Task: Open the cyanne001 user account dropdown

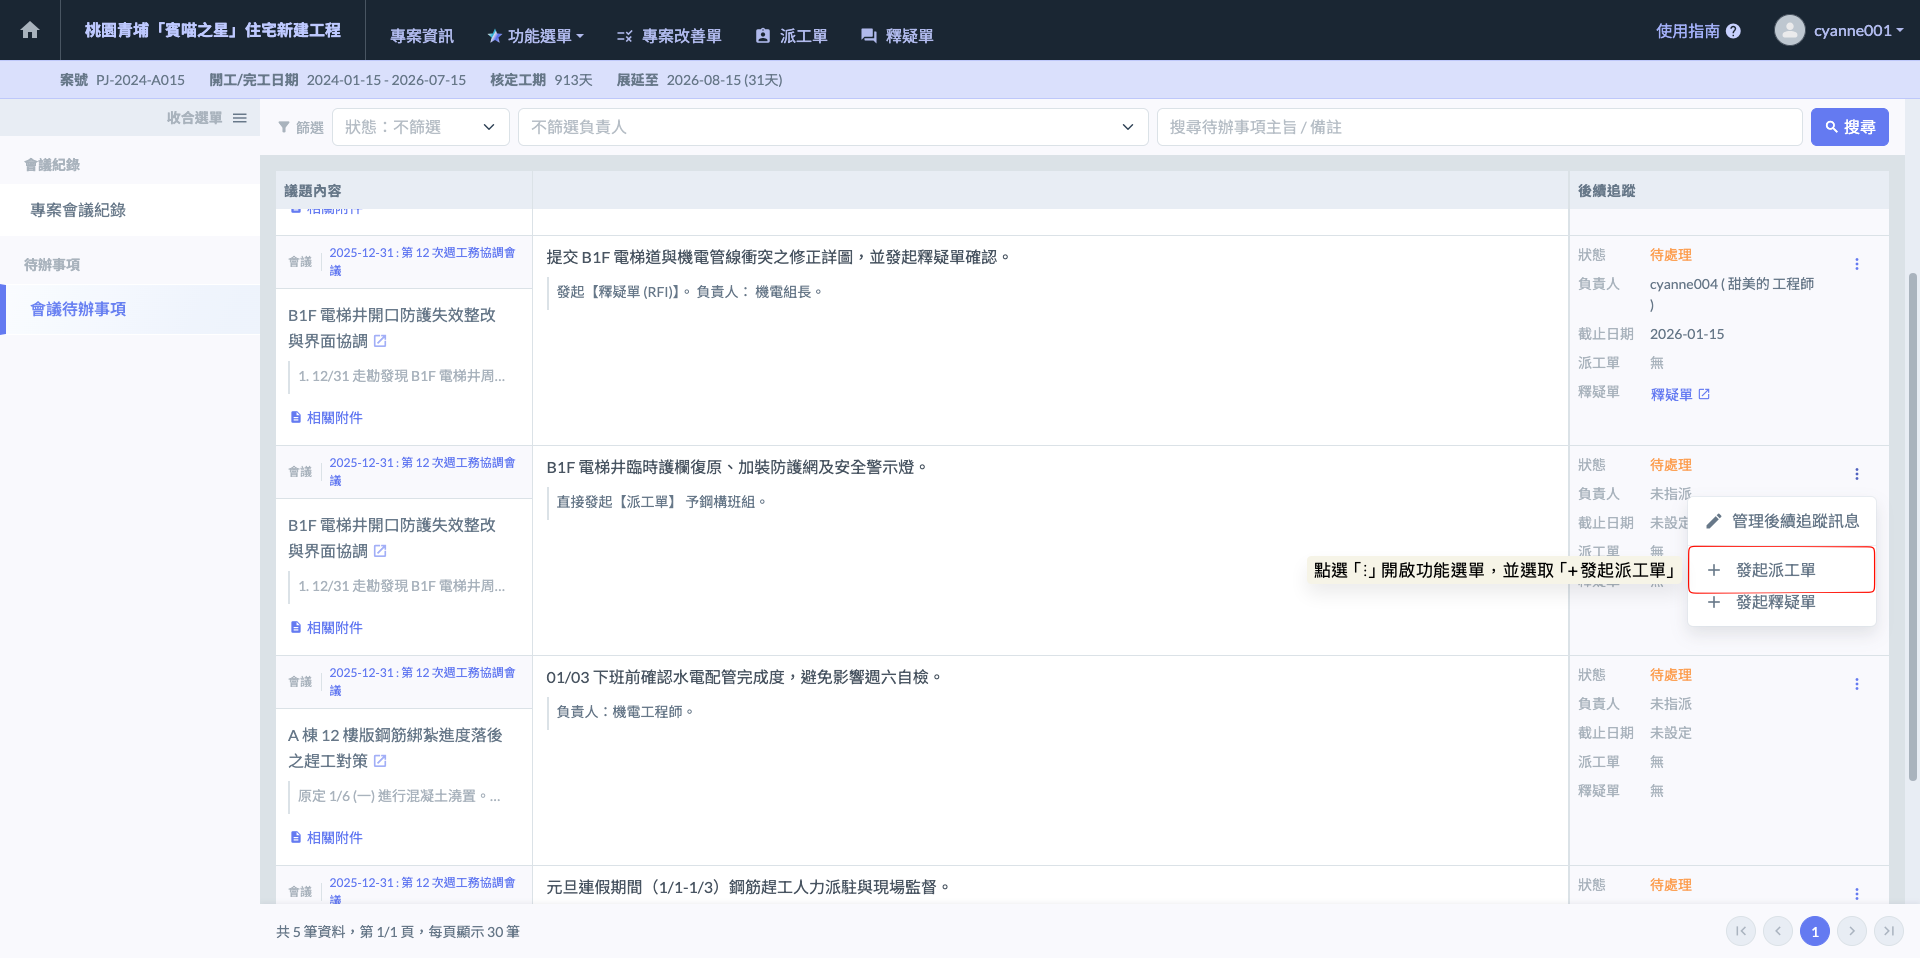Action: (x=1838, y=31)
